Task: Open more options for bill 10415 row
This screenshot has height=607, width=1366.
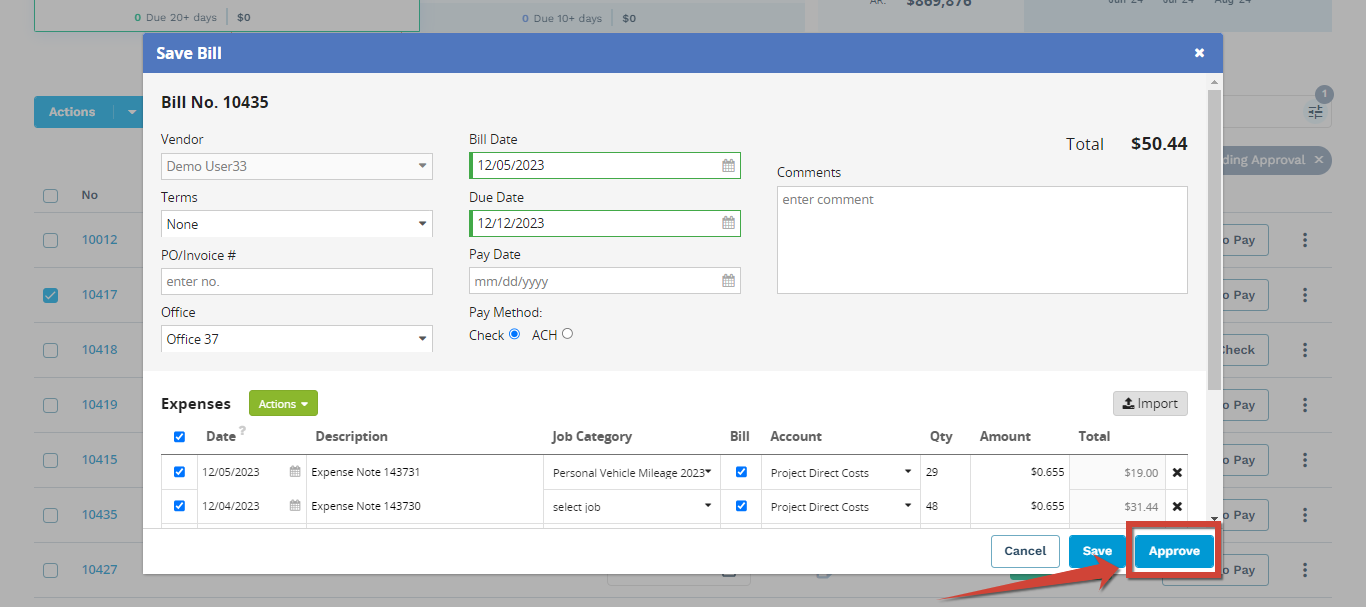Action: click(x=1305, y=460)
